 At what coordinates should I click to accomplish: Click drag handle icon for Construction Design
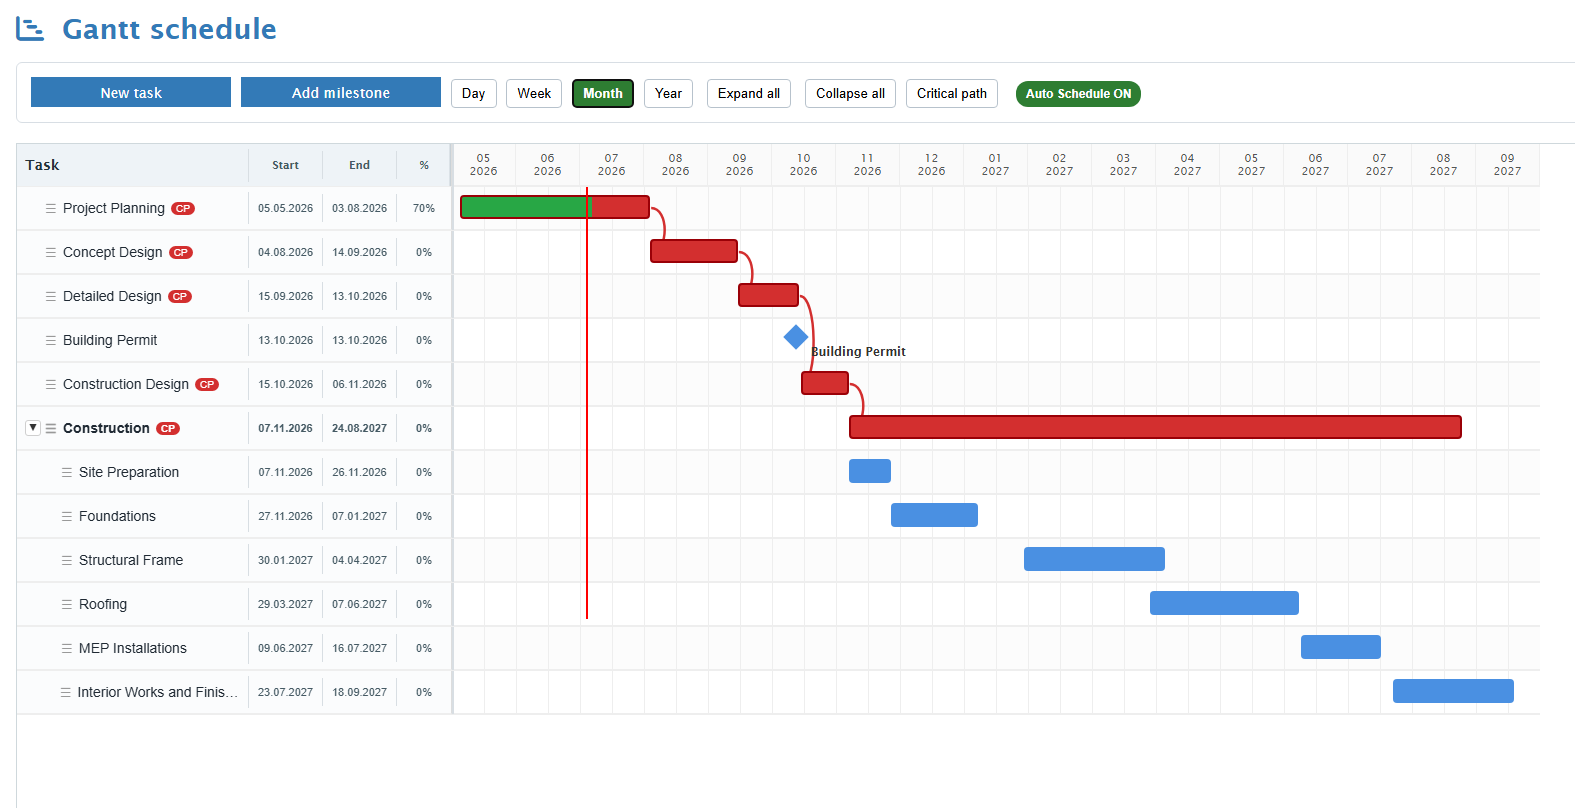click(51, 384)
